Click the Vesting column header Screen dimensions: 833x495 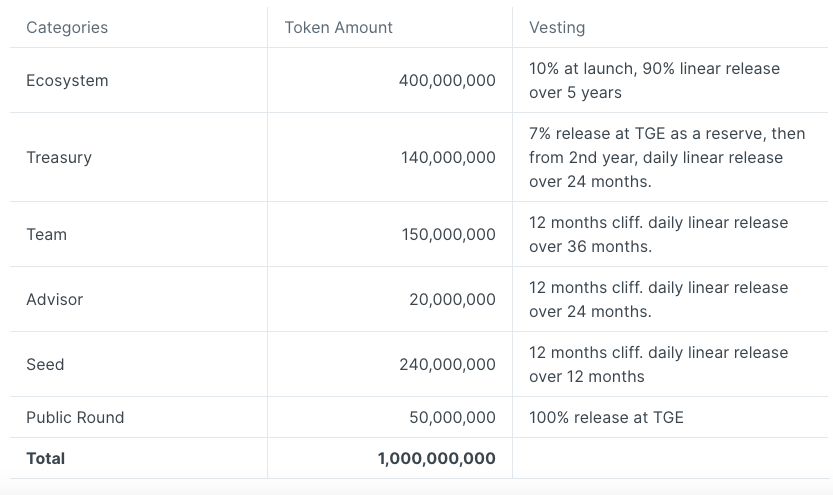point(557,28)
